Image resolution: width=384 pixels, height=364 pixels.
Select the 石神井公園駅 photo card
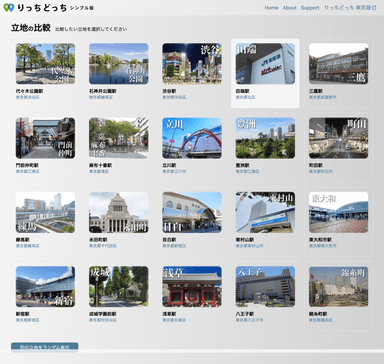[x=119, y=64]
